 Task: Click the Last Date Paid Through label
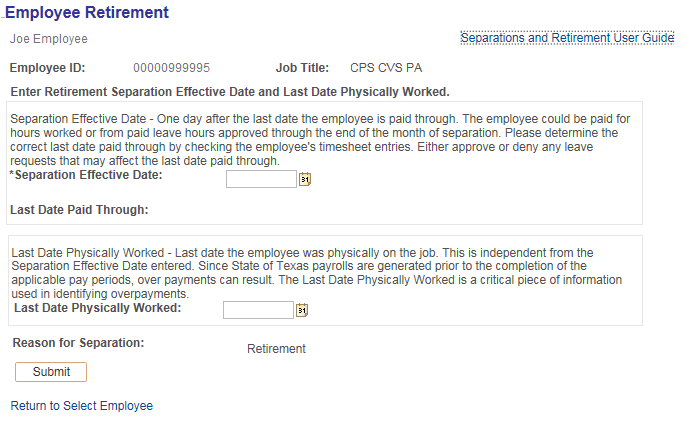79,210
